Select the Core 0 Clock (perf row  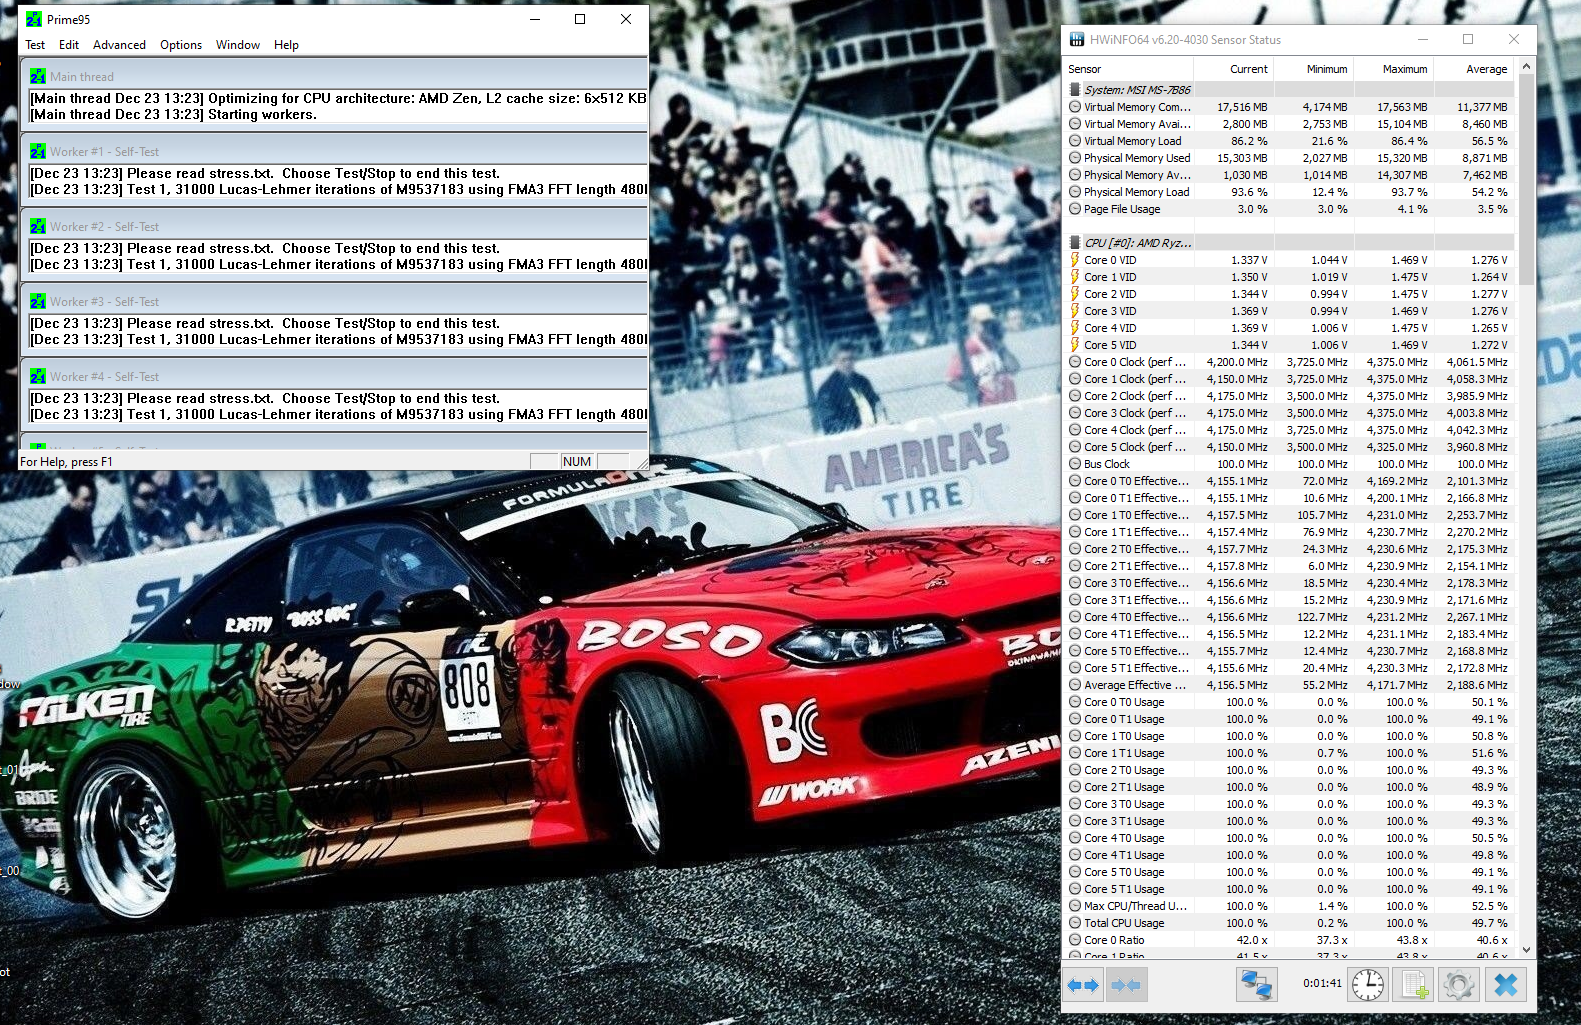point(1289,362)
